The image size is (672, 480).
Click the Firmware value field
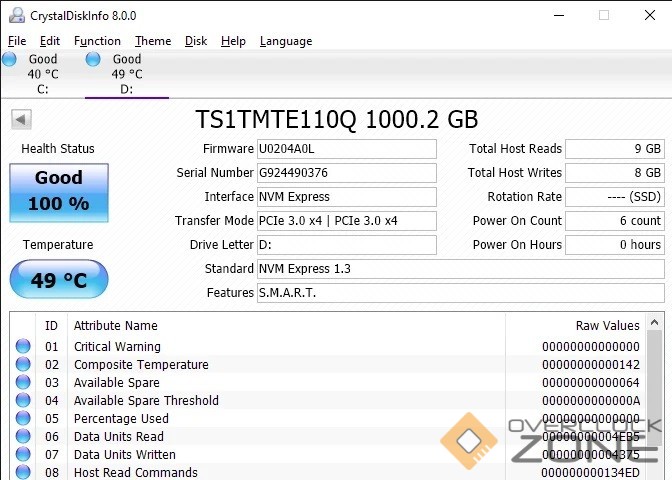coord(346,149)
